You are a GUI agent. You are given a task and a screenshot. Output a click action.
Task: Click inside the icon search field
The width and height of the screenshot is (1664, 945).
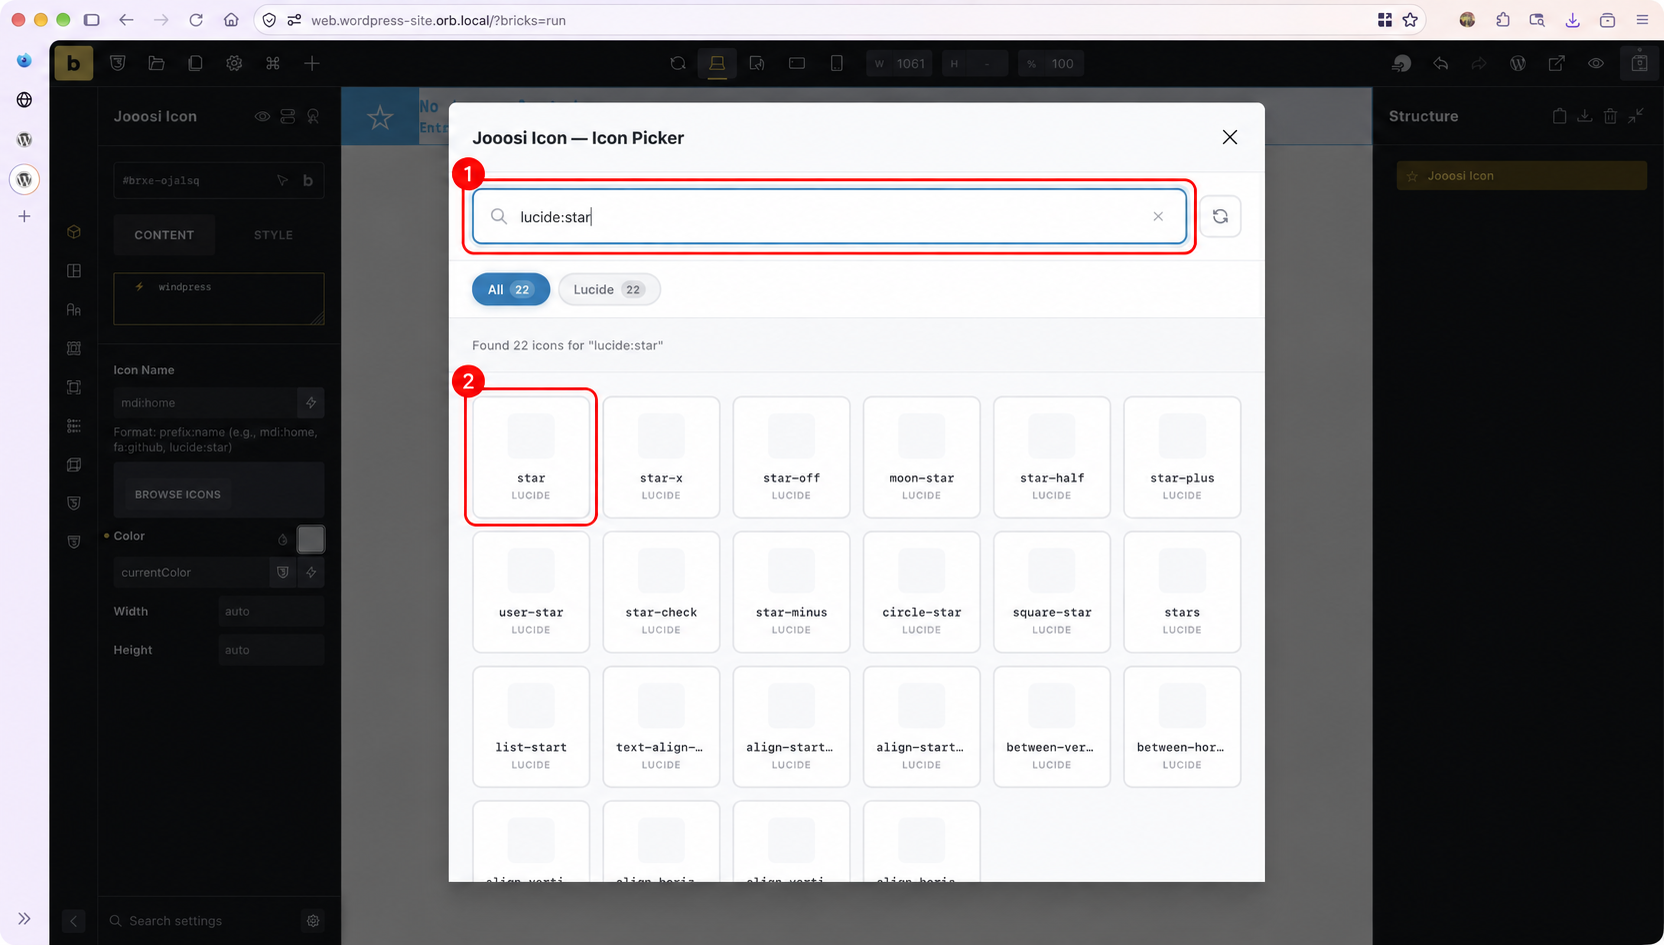[x=829, y=217]
